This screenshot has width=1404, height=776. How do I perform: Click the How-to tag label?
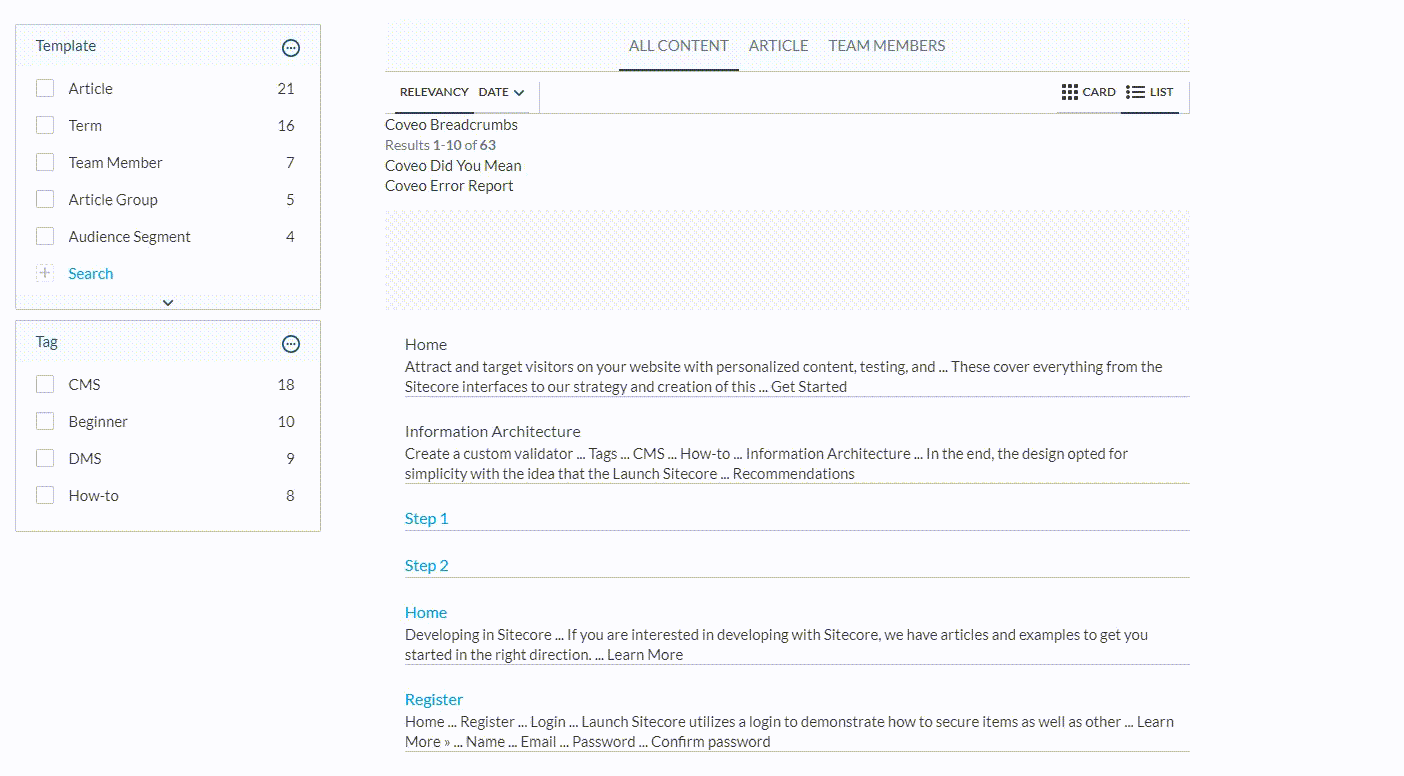(94, 496)
